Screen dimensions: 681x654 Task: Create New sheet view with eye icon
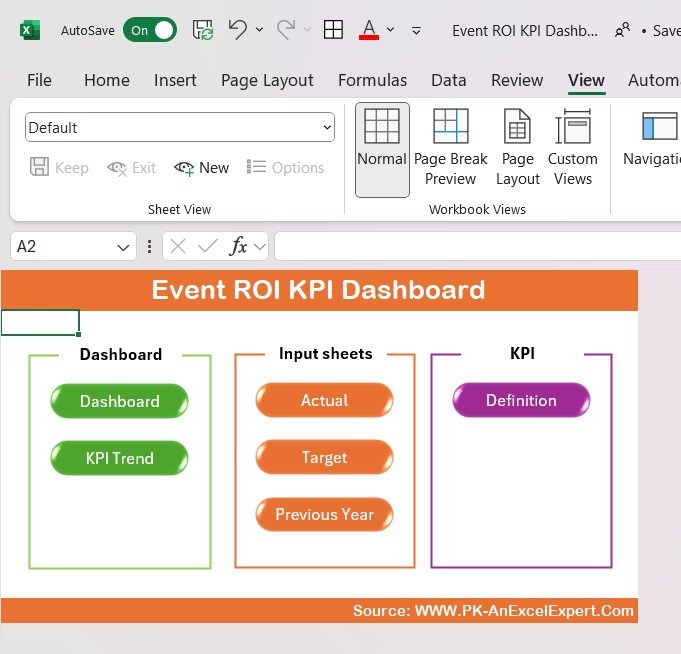(202, 168)
